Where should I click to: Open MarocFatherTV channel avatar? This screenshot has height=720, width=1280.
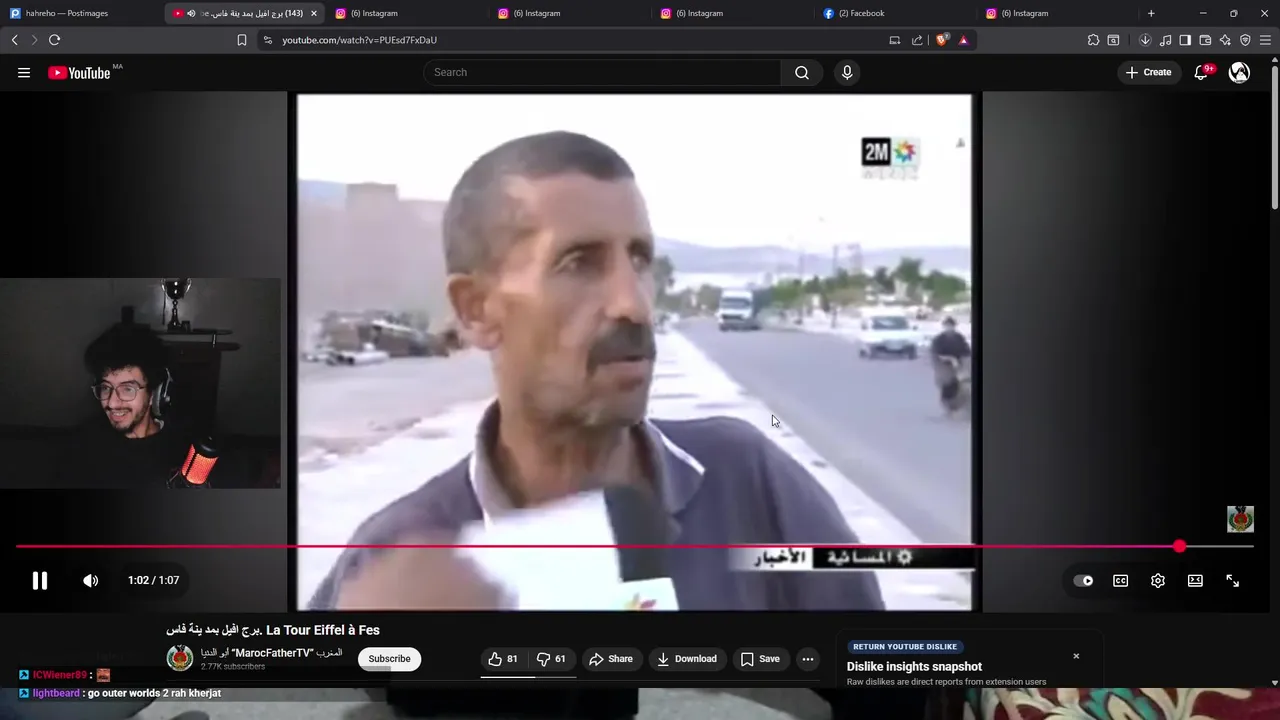click(180, 658)
